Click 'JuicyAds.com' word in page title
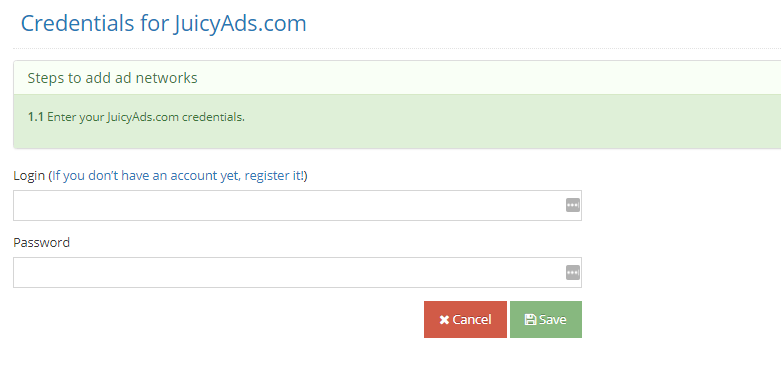This screenshot has height=377, width=781. (x=240, y=24)
